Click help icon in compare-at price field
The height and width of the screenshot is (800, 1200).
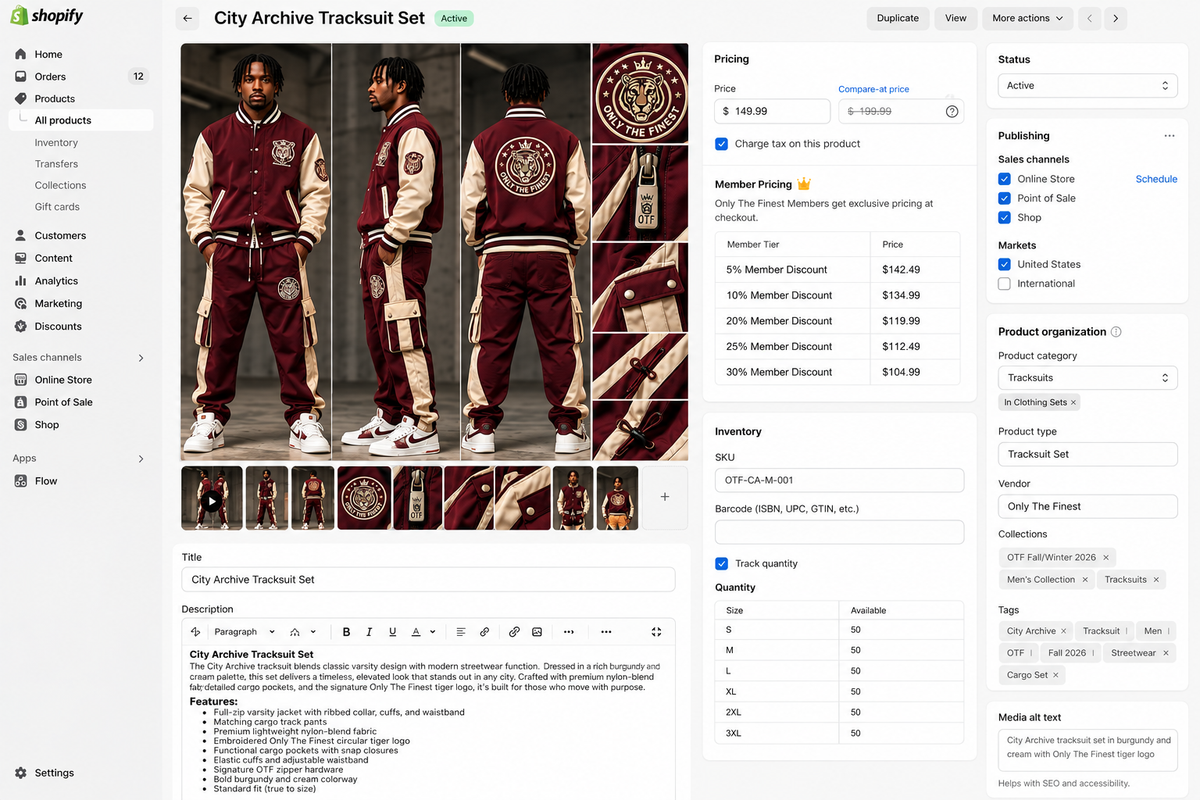(x=952, y=111)
